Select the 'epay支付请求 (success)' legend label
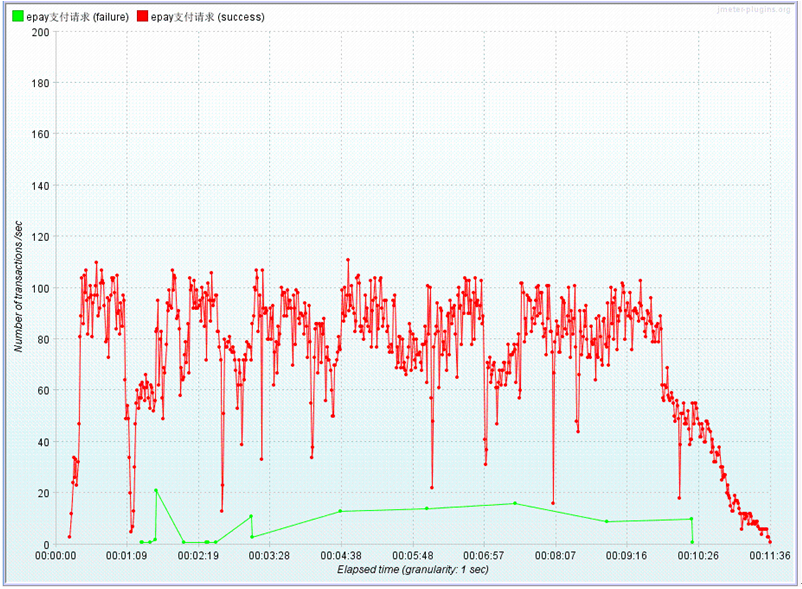 pyautogui.click(x=208, y=17)
